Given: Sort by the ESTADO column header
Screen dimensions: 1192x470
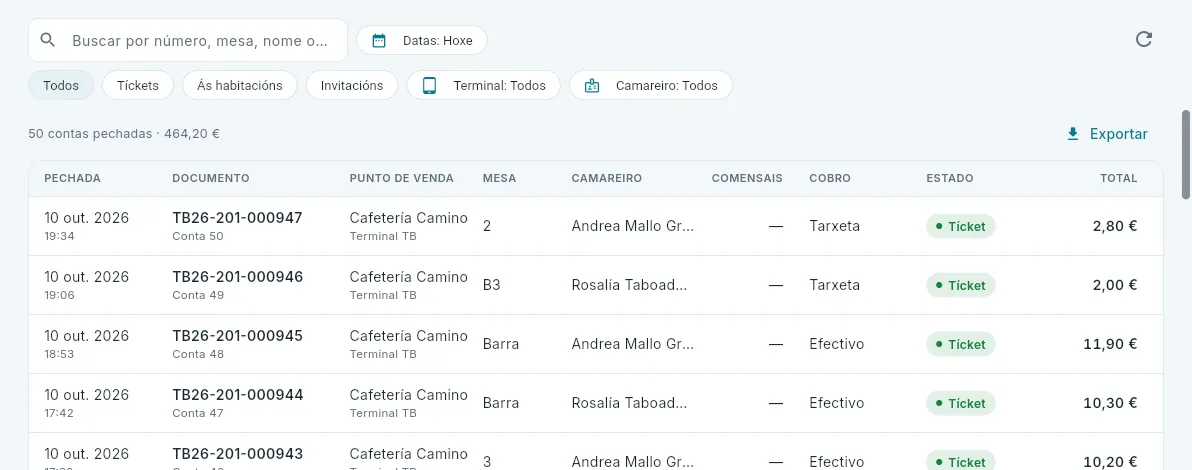Looking at the screenshot, I should 949,178.
